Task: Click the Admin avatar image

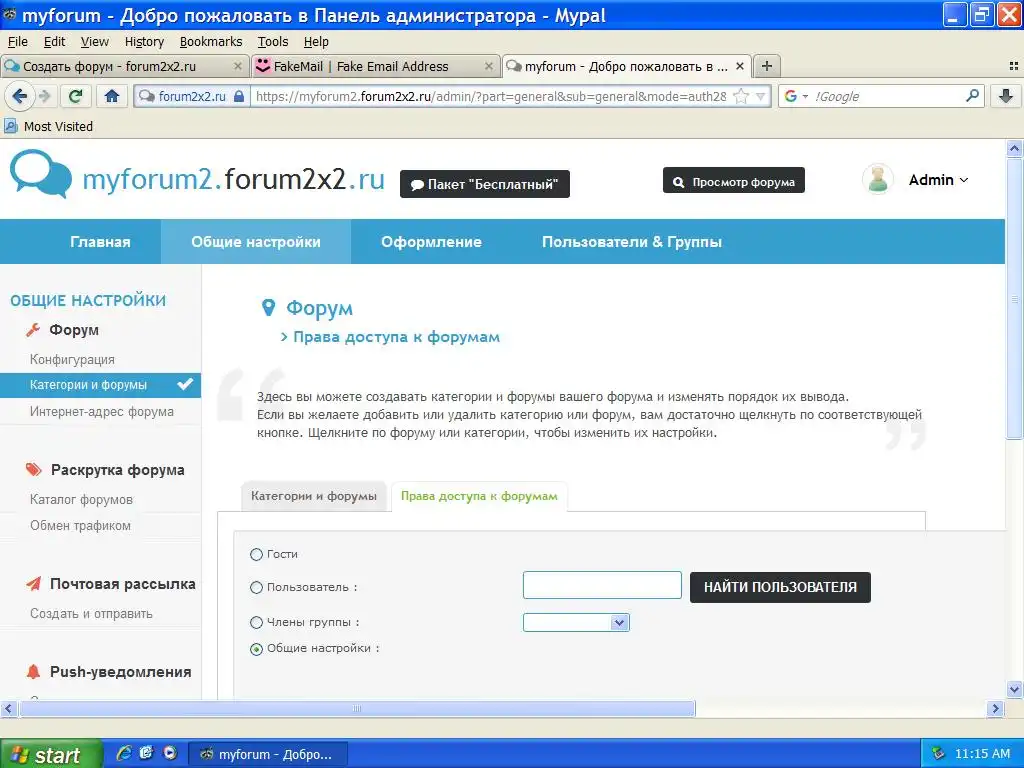Action: (878, 179)
